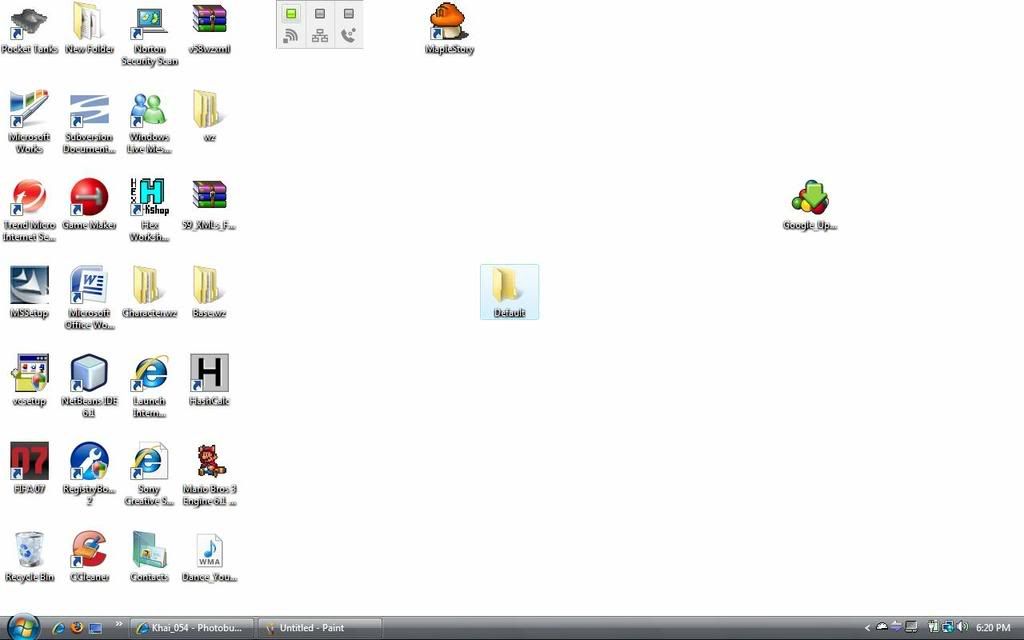Screen dimensions: 1024x640
Task: Select the highlighted Default folder
Action: pos(509,292)
